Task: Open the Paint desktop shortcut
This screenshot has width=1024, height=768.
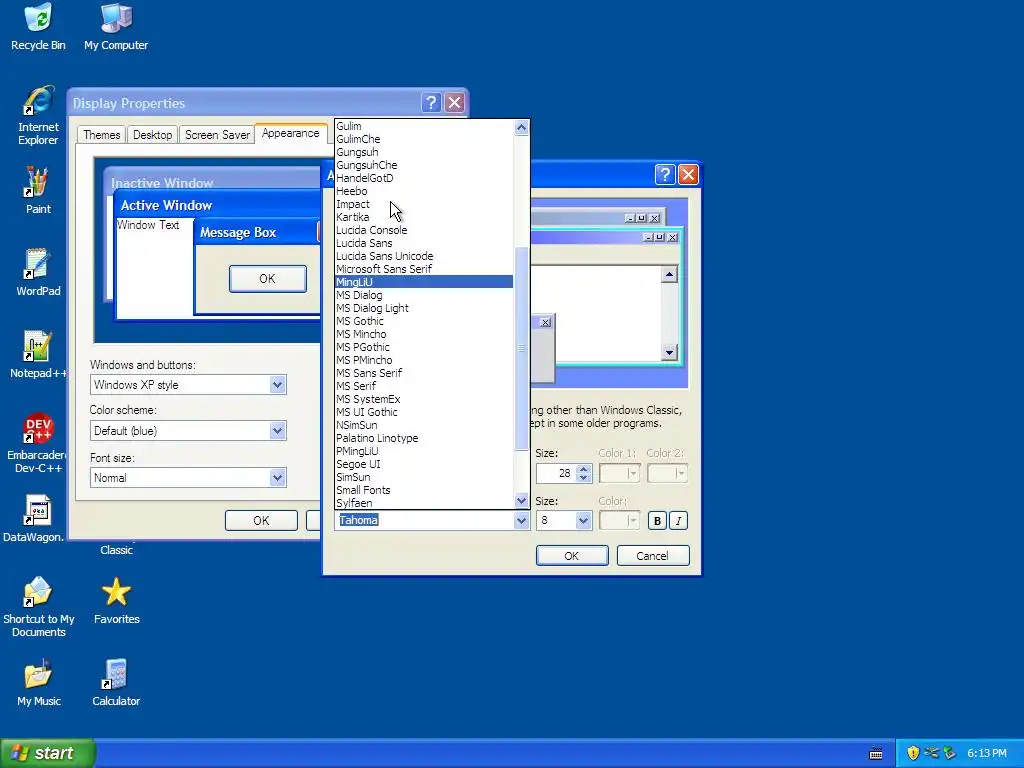Action: (38, 191)
